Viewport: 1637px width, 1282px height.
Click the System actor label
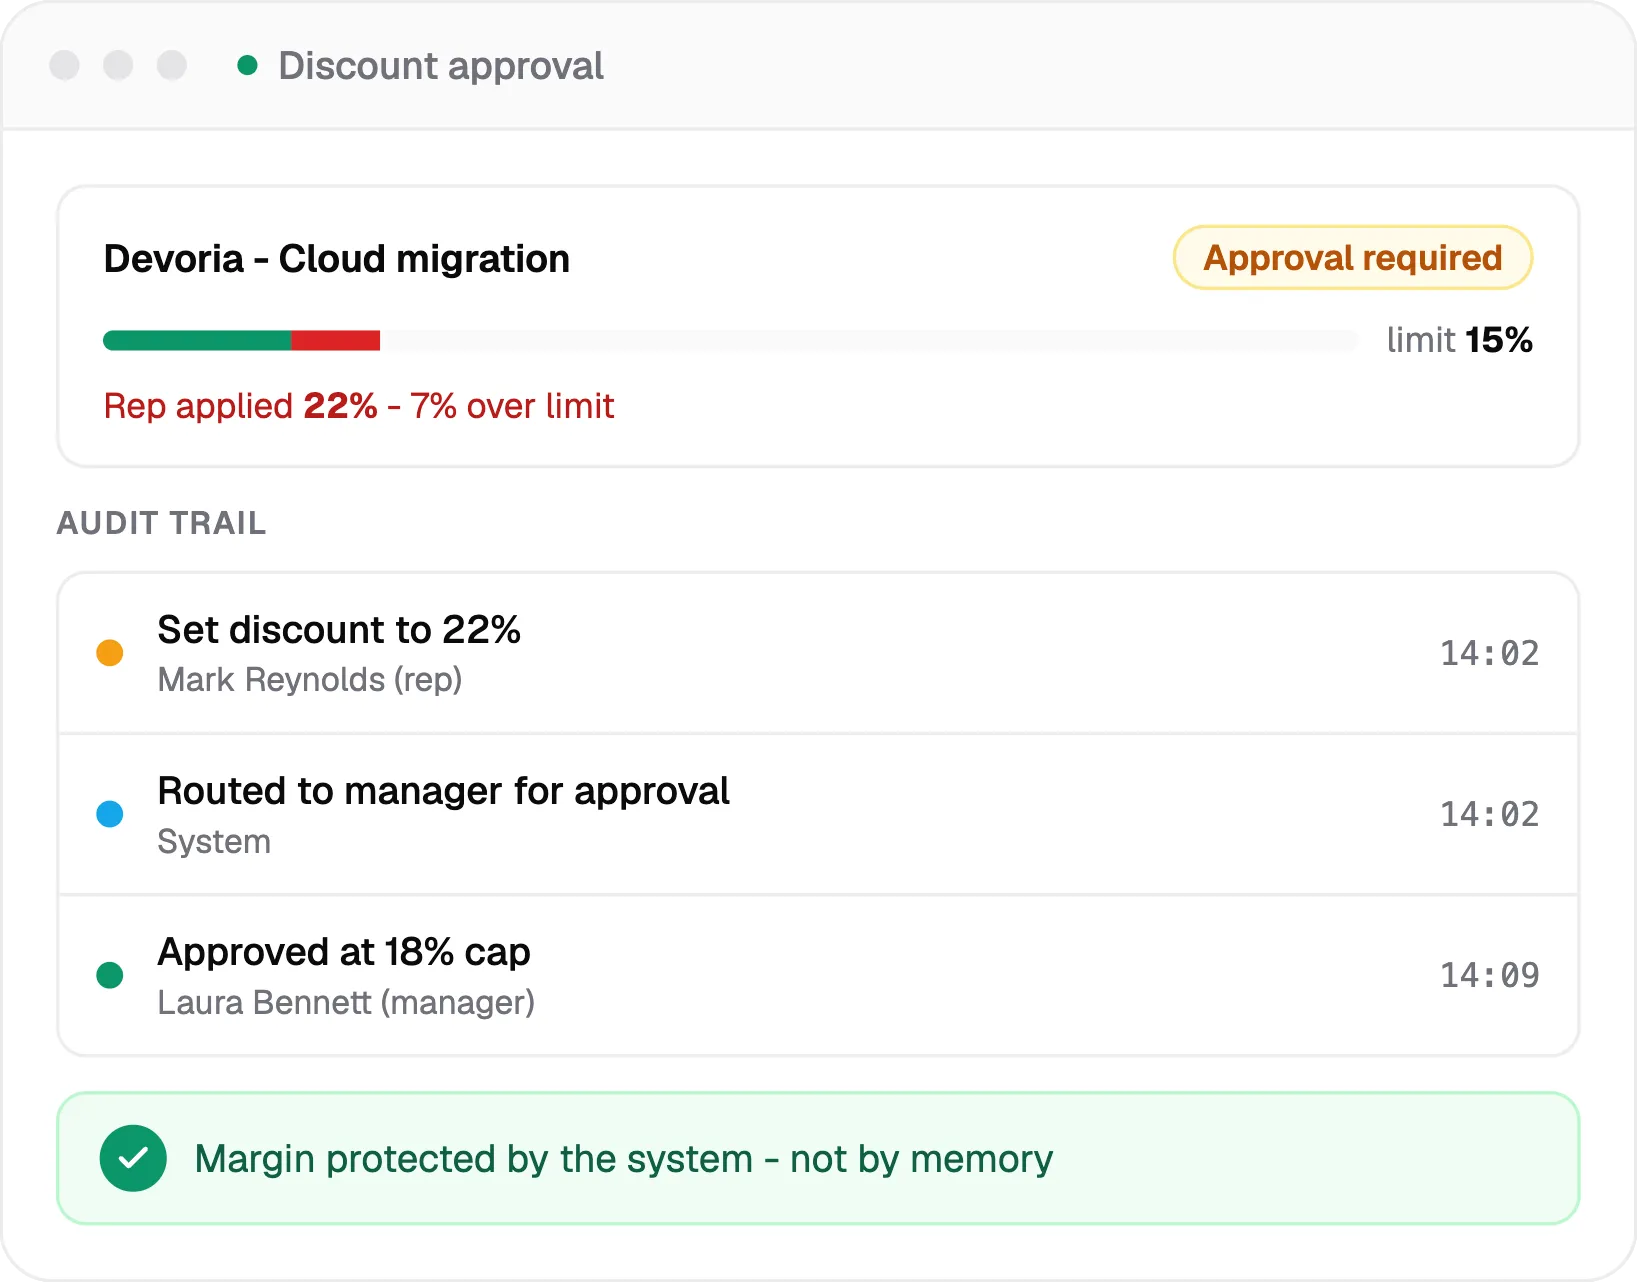[214, 842]
